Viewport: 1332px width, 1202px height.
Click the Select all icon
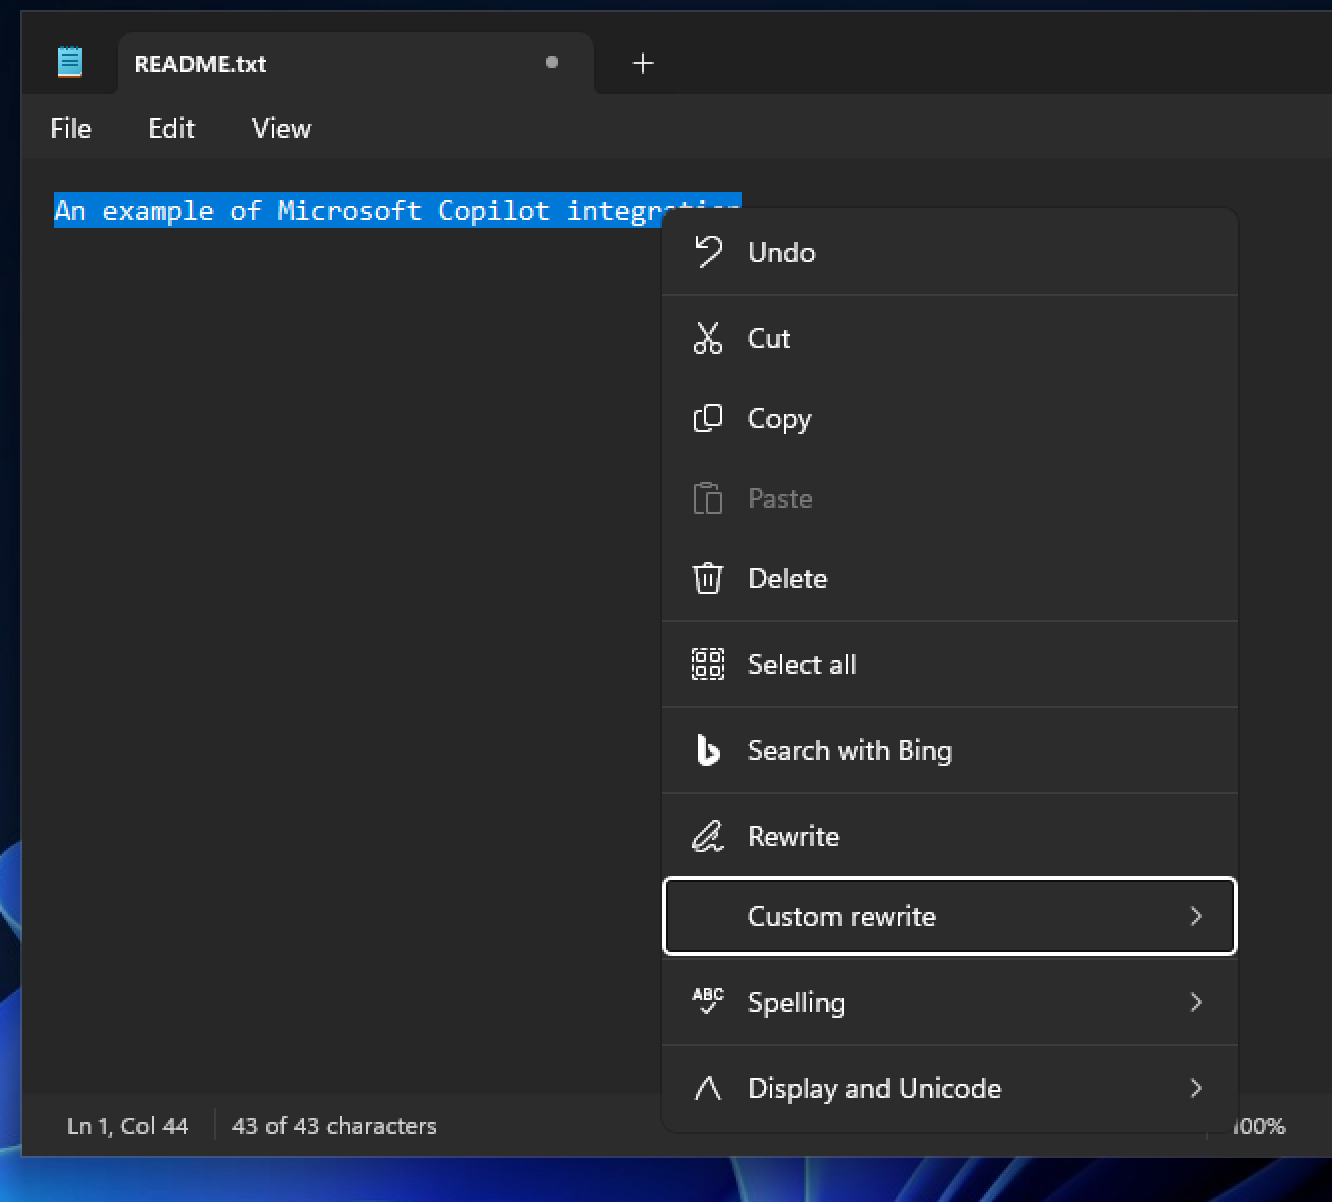pos(709,664)
